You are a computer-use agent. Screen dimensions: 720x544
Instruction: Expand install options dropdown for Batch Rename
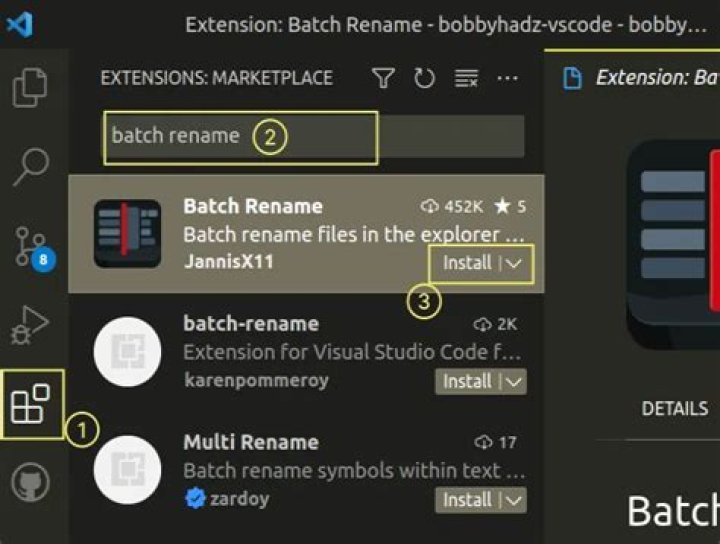pyautogui.click(x=513, y=263)
